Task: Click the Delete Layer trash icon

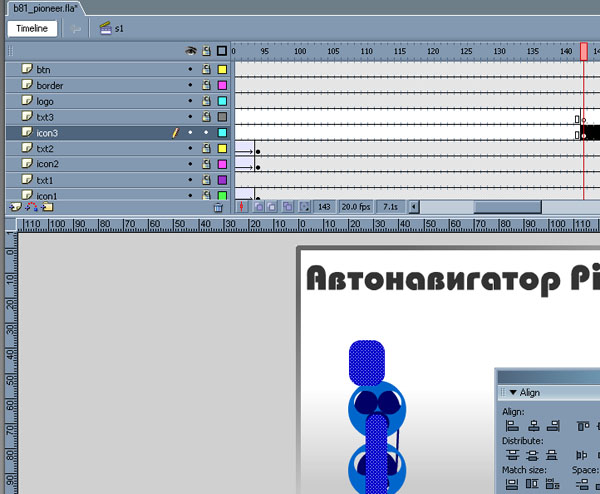Action: pos(218,207)
